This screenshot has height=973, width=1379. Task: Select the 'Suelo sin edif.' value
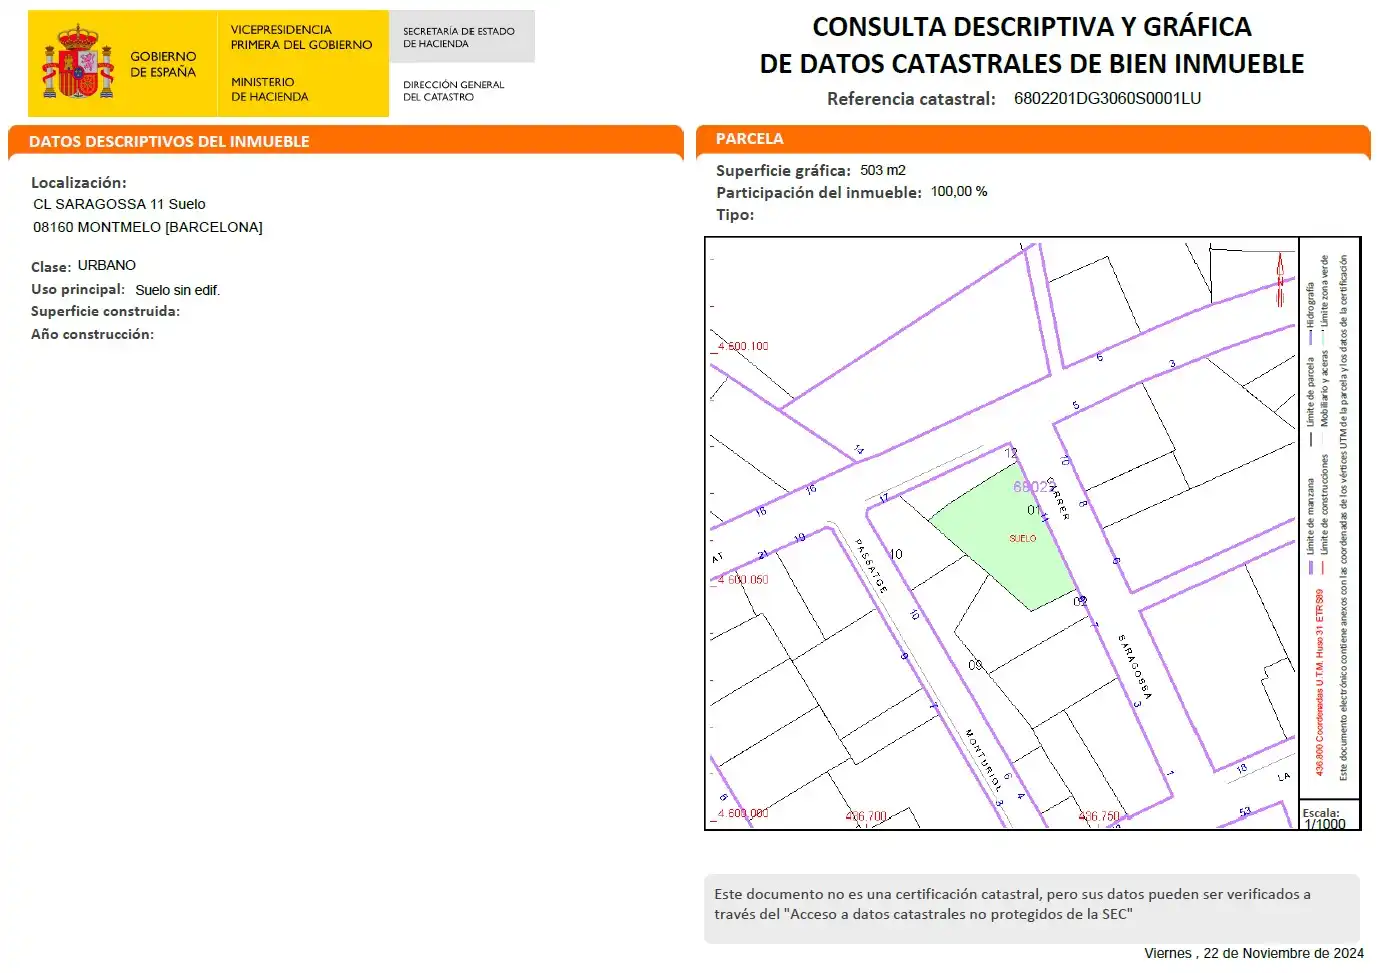click(x=177, y=290)
